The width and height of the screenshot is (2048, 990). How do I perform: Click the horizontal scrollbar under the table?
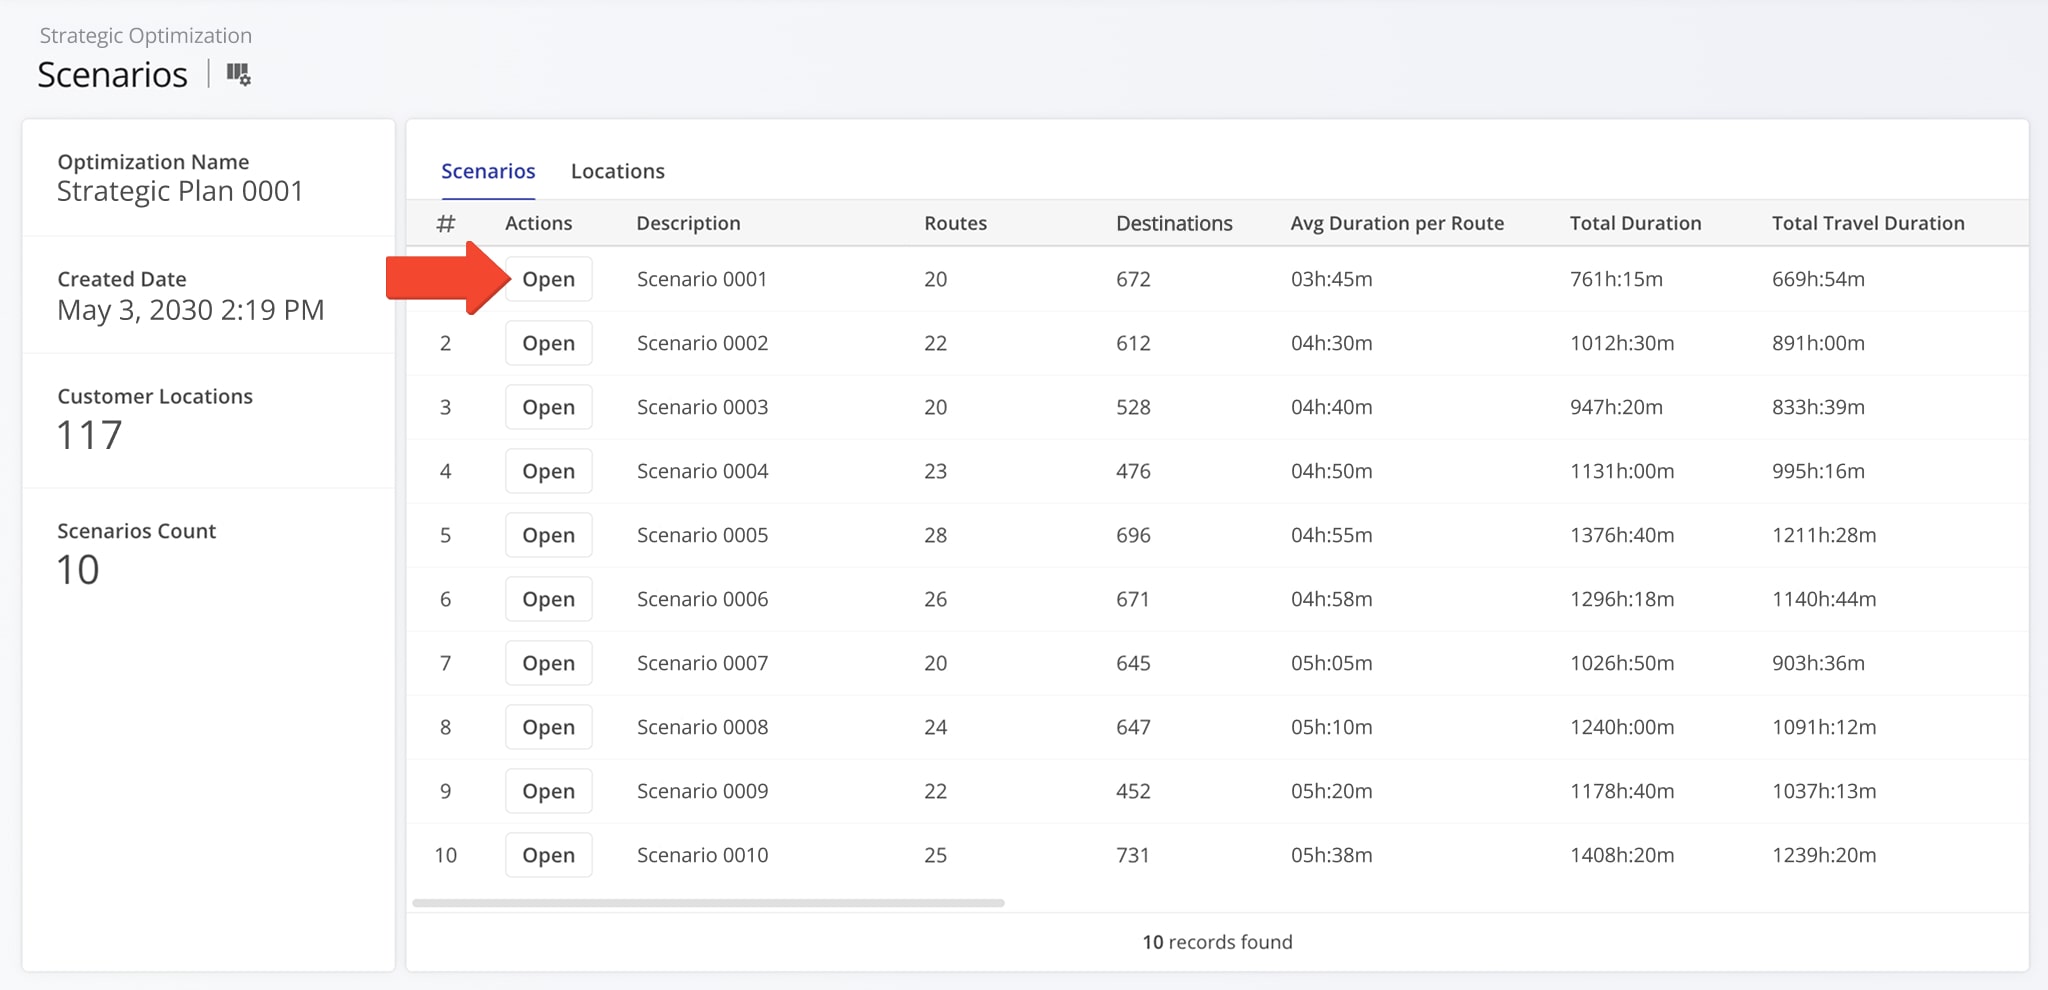click(708, 903)
